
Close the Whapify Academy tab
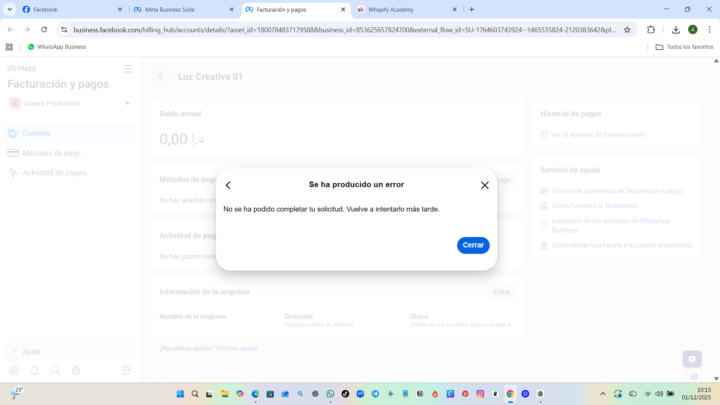tap(454, 9)
